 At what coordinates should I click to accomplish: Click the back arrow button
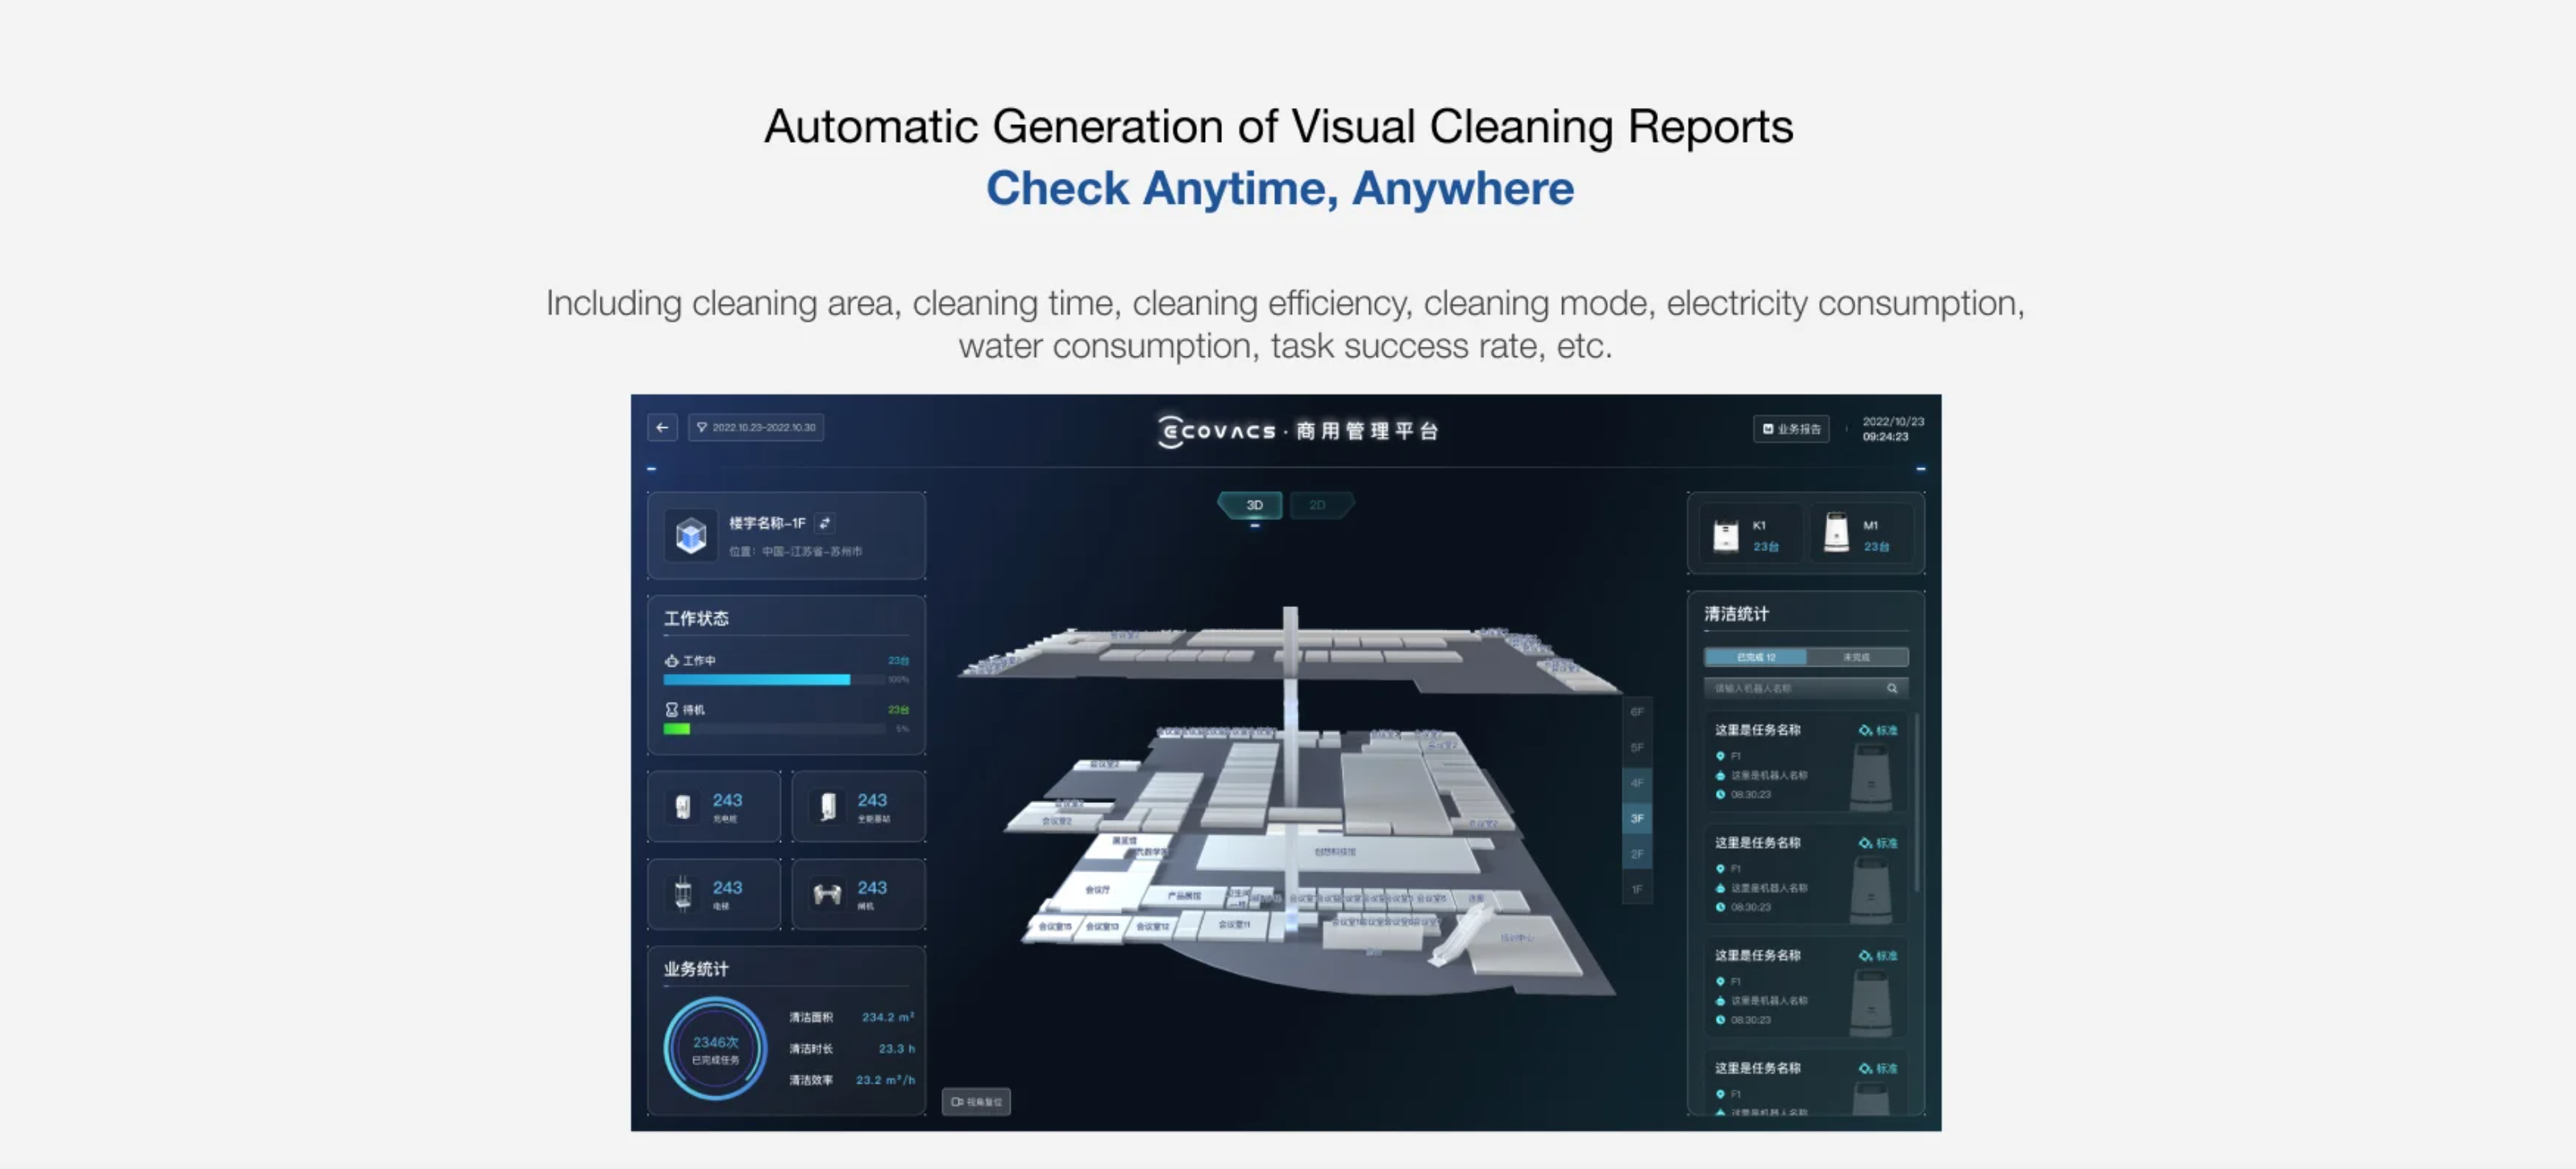662,428
